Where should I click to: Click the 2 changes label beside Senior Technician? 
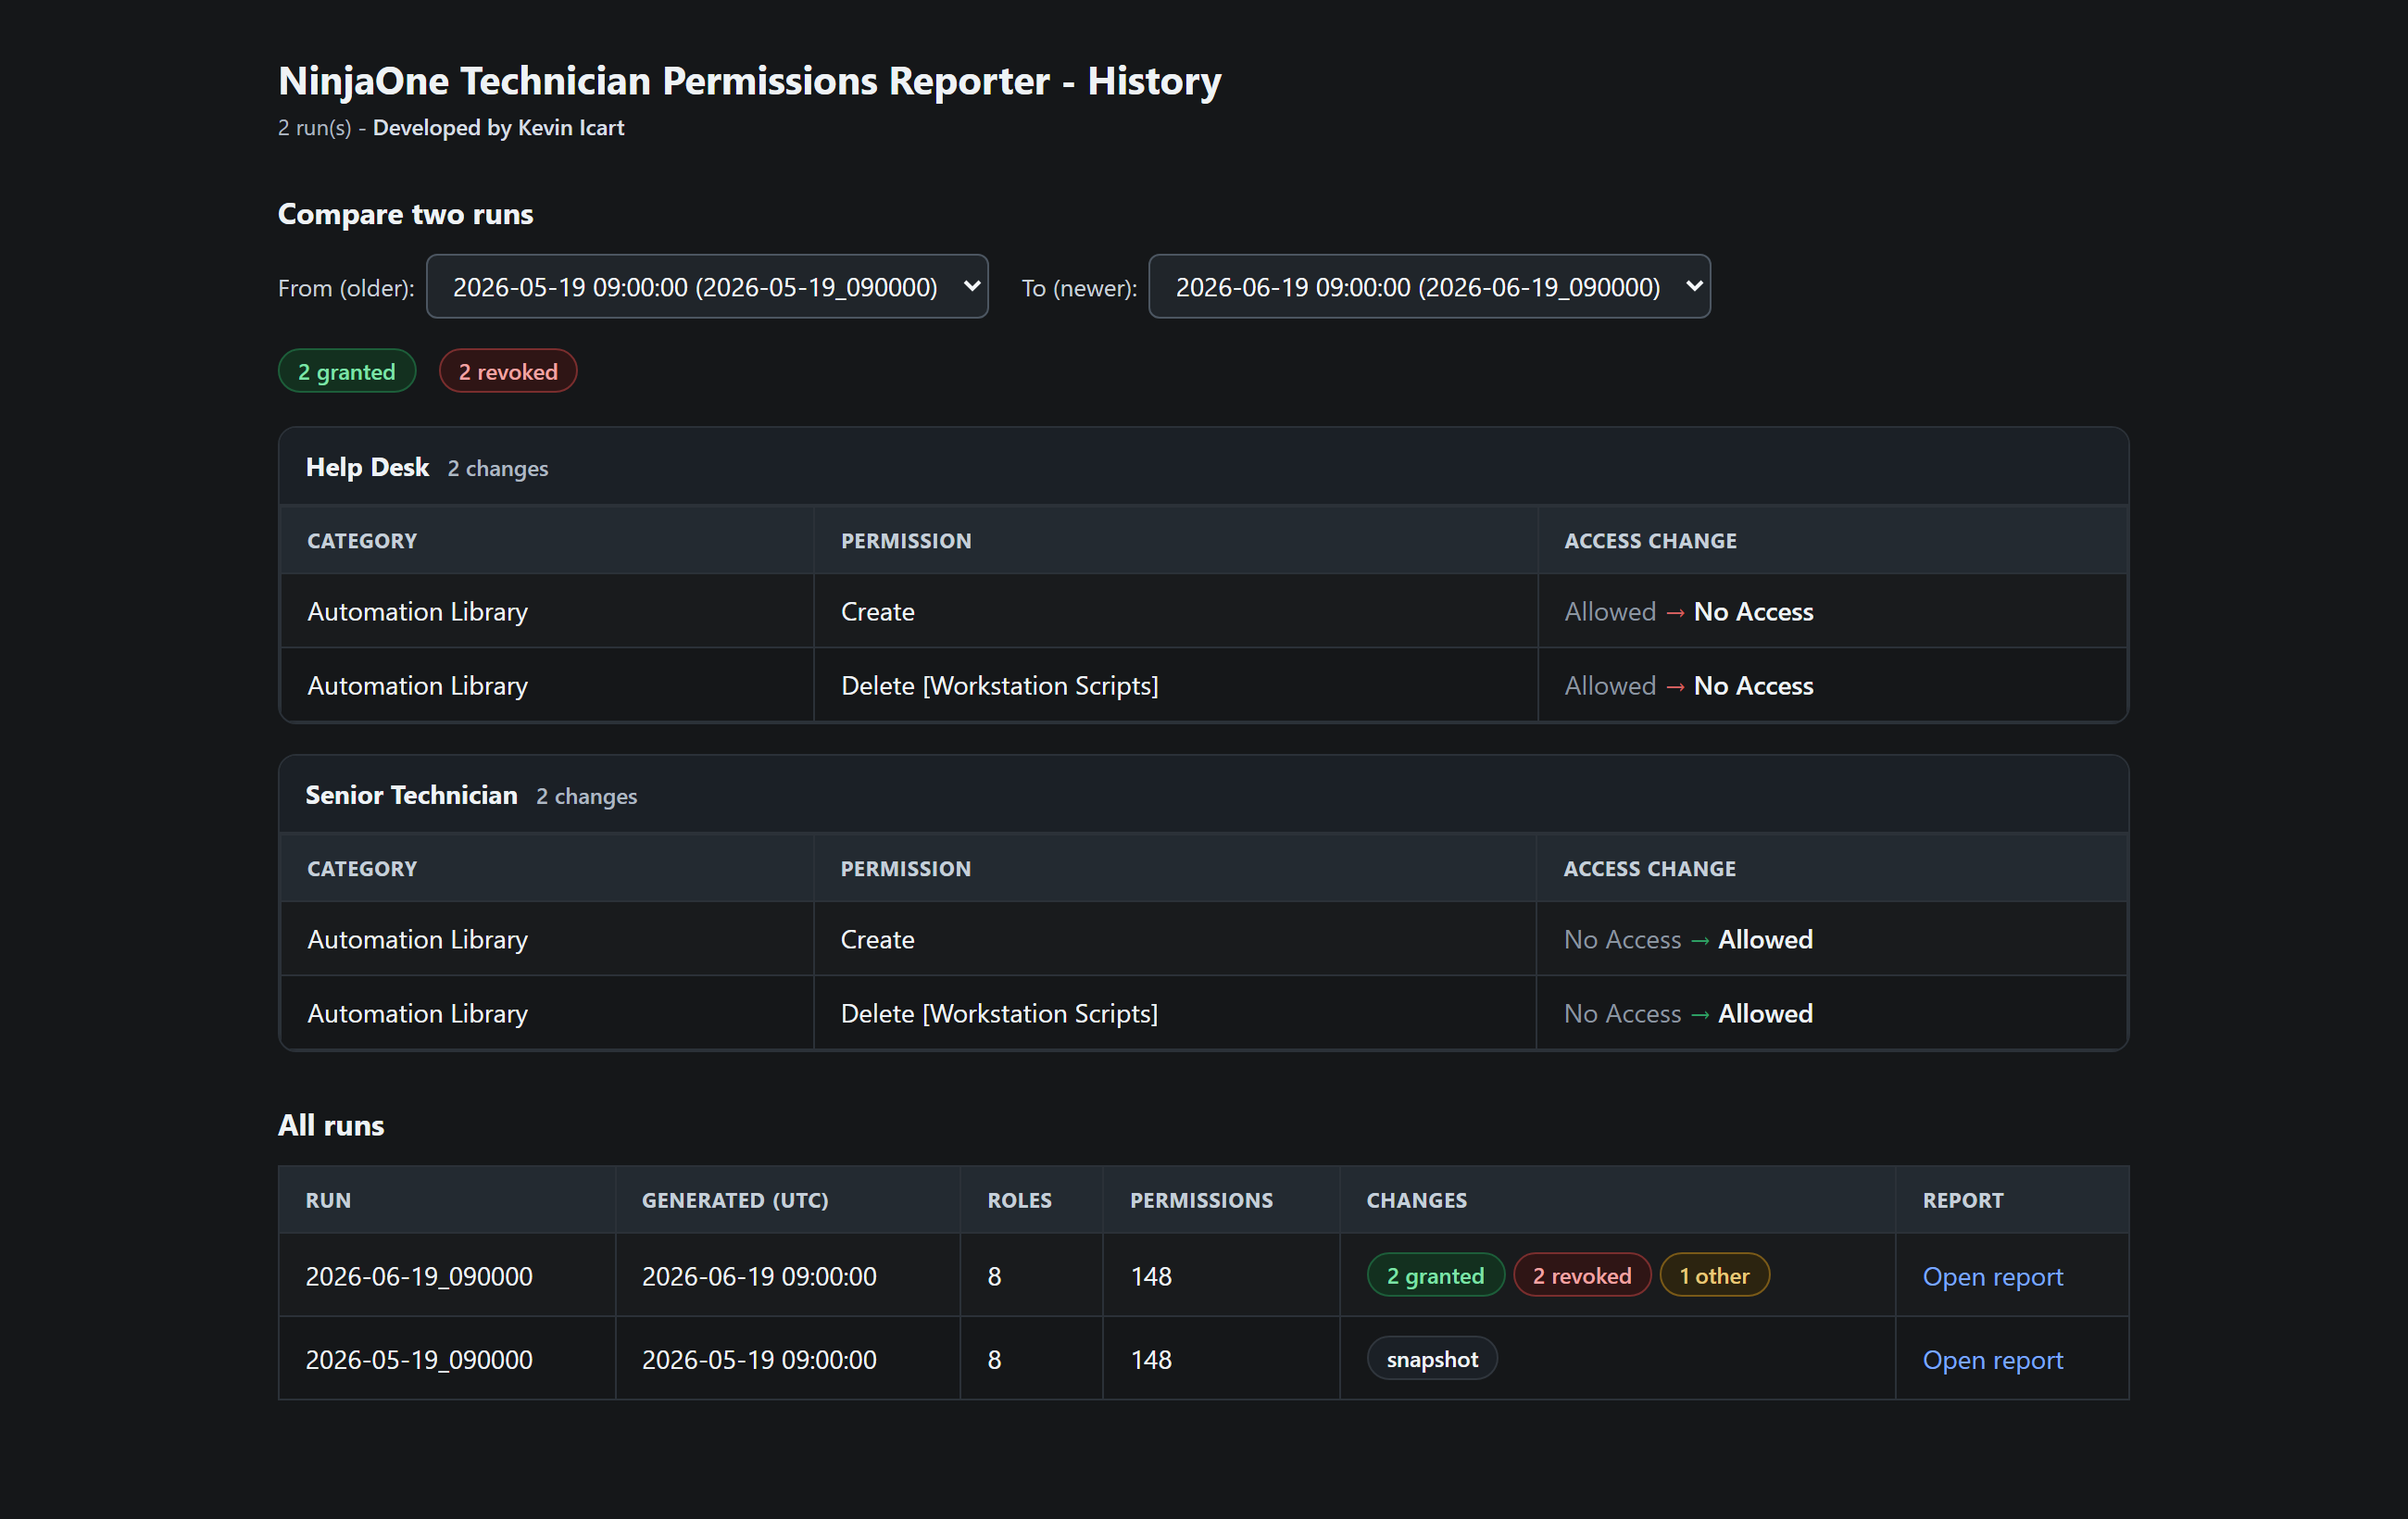coord(586,796)
